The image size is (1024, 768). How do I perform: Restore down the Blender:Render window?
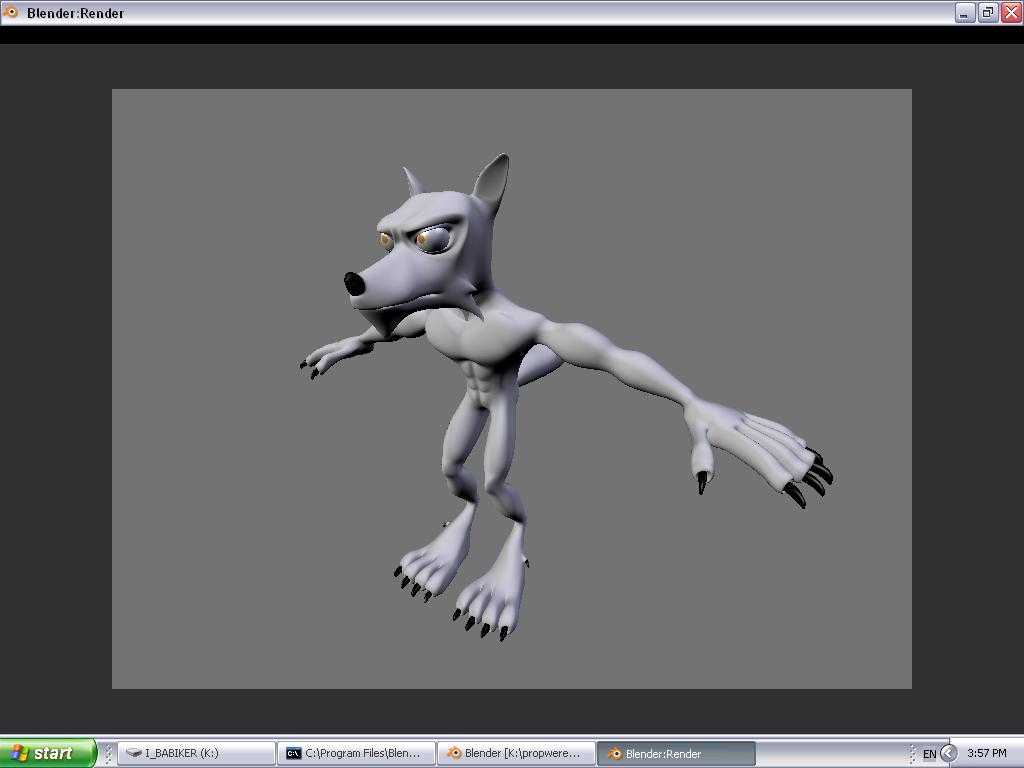click(x=988, y=12)
